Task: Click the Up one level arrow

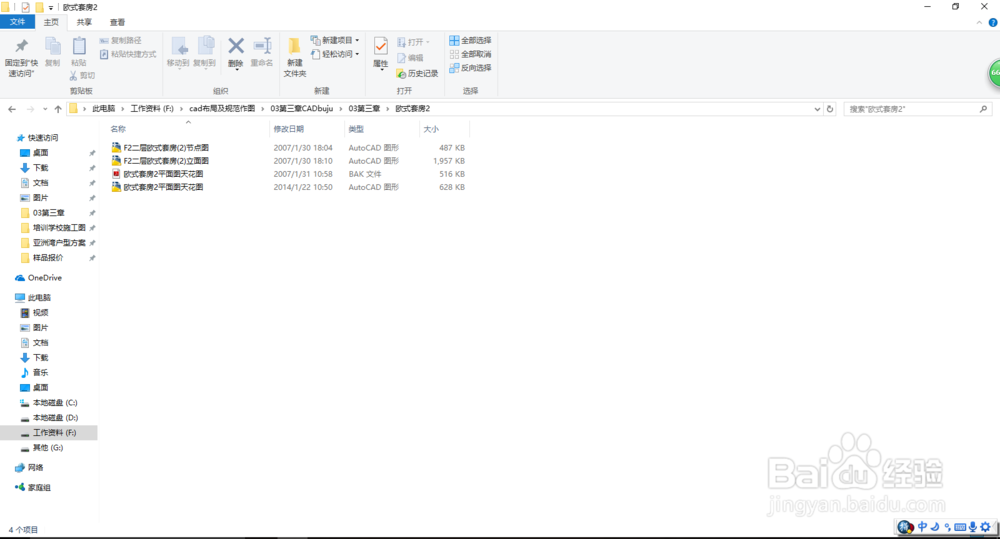Action: pos(58,109)
